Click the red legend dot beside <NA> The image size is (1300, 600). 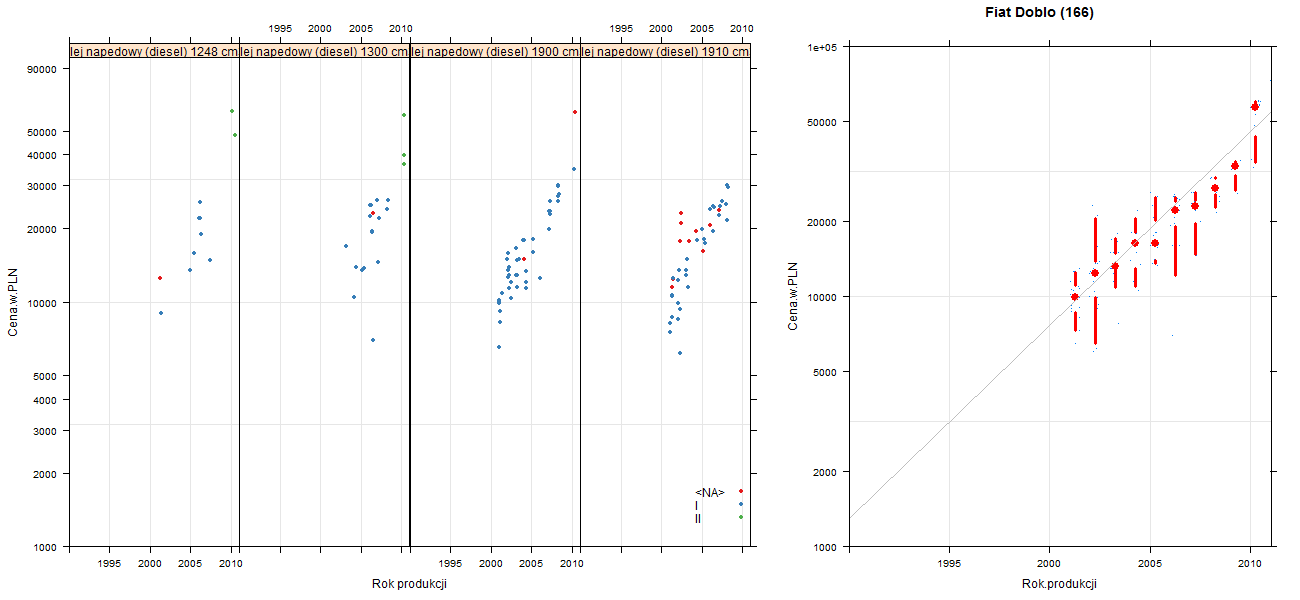coord(741,491)
